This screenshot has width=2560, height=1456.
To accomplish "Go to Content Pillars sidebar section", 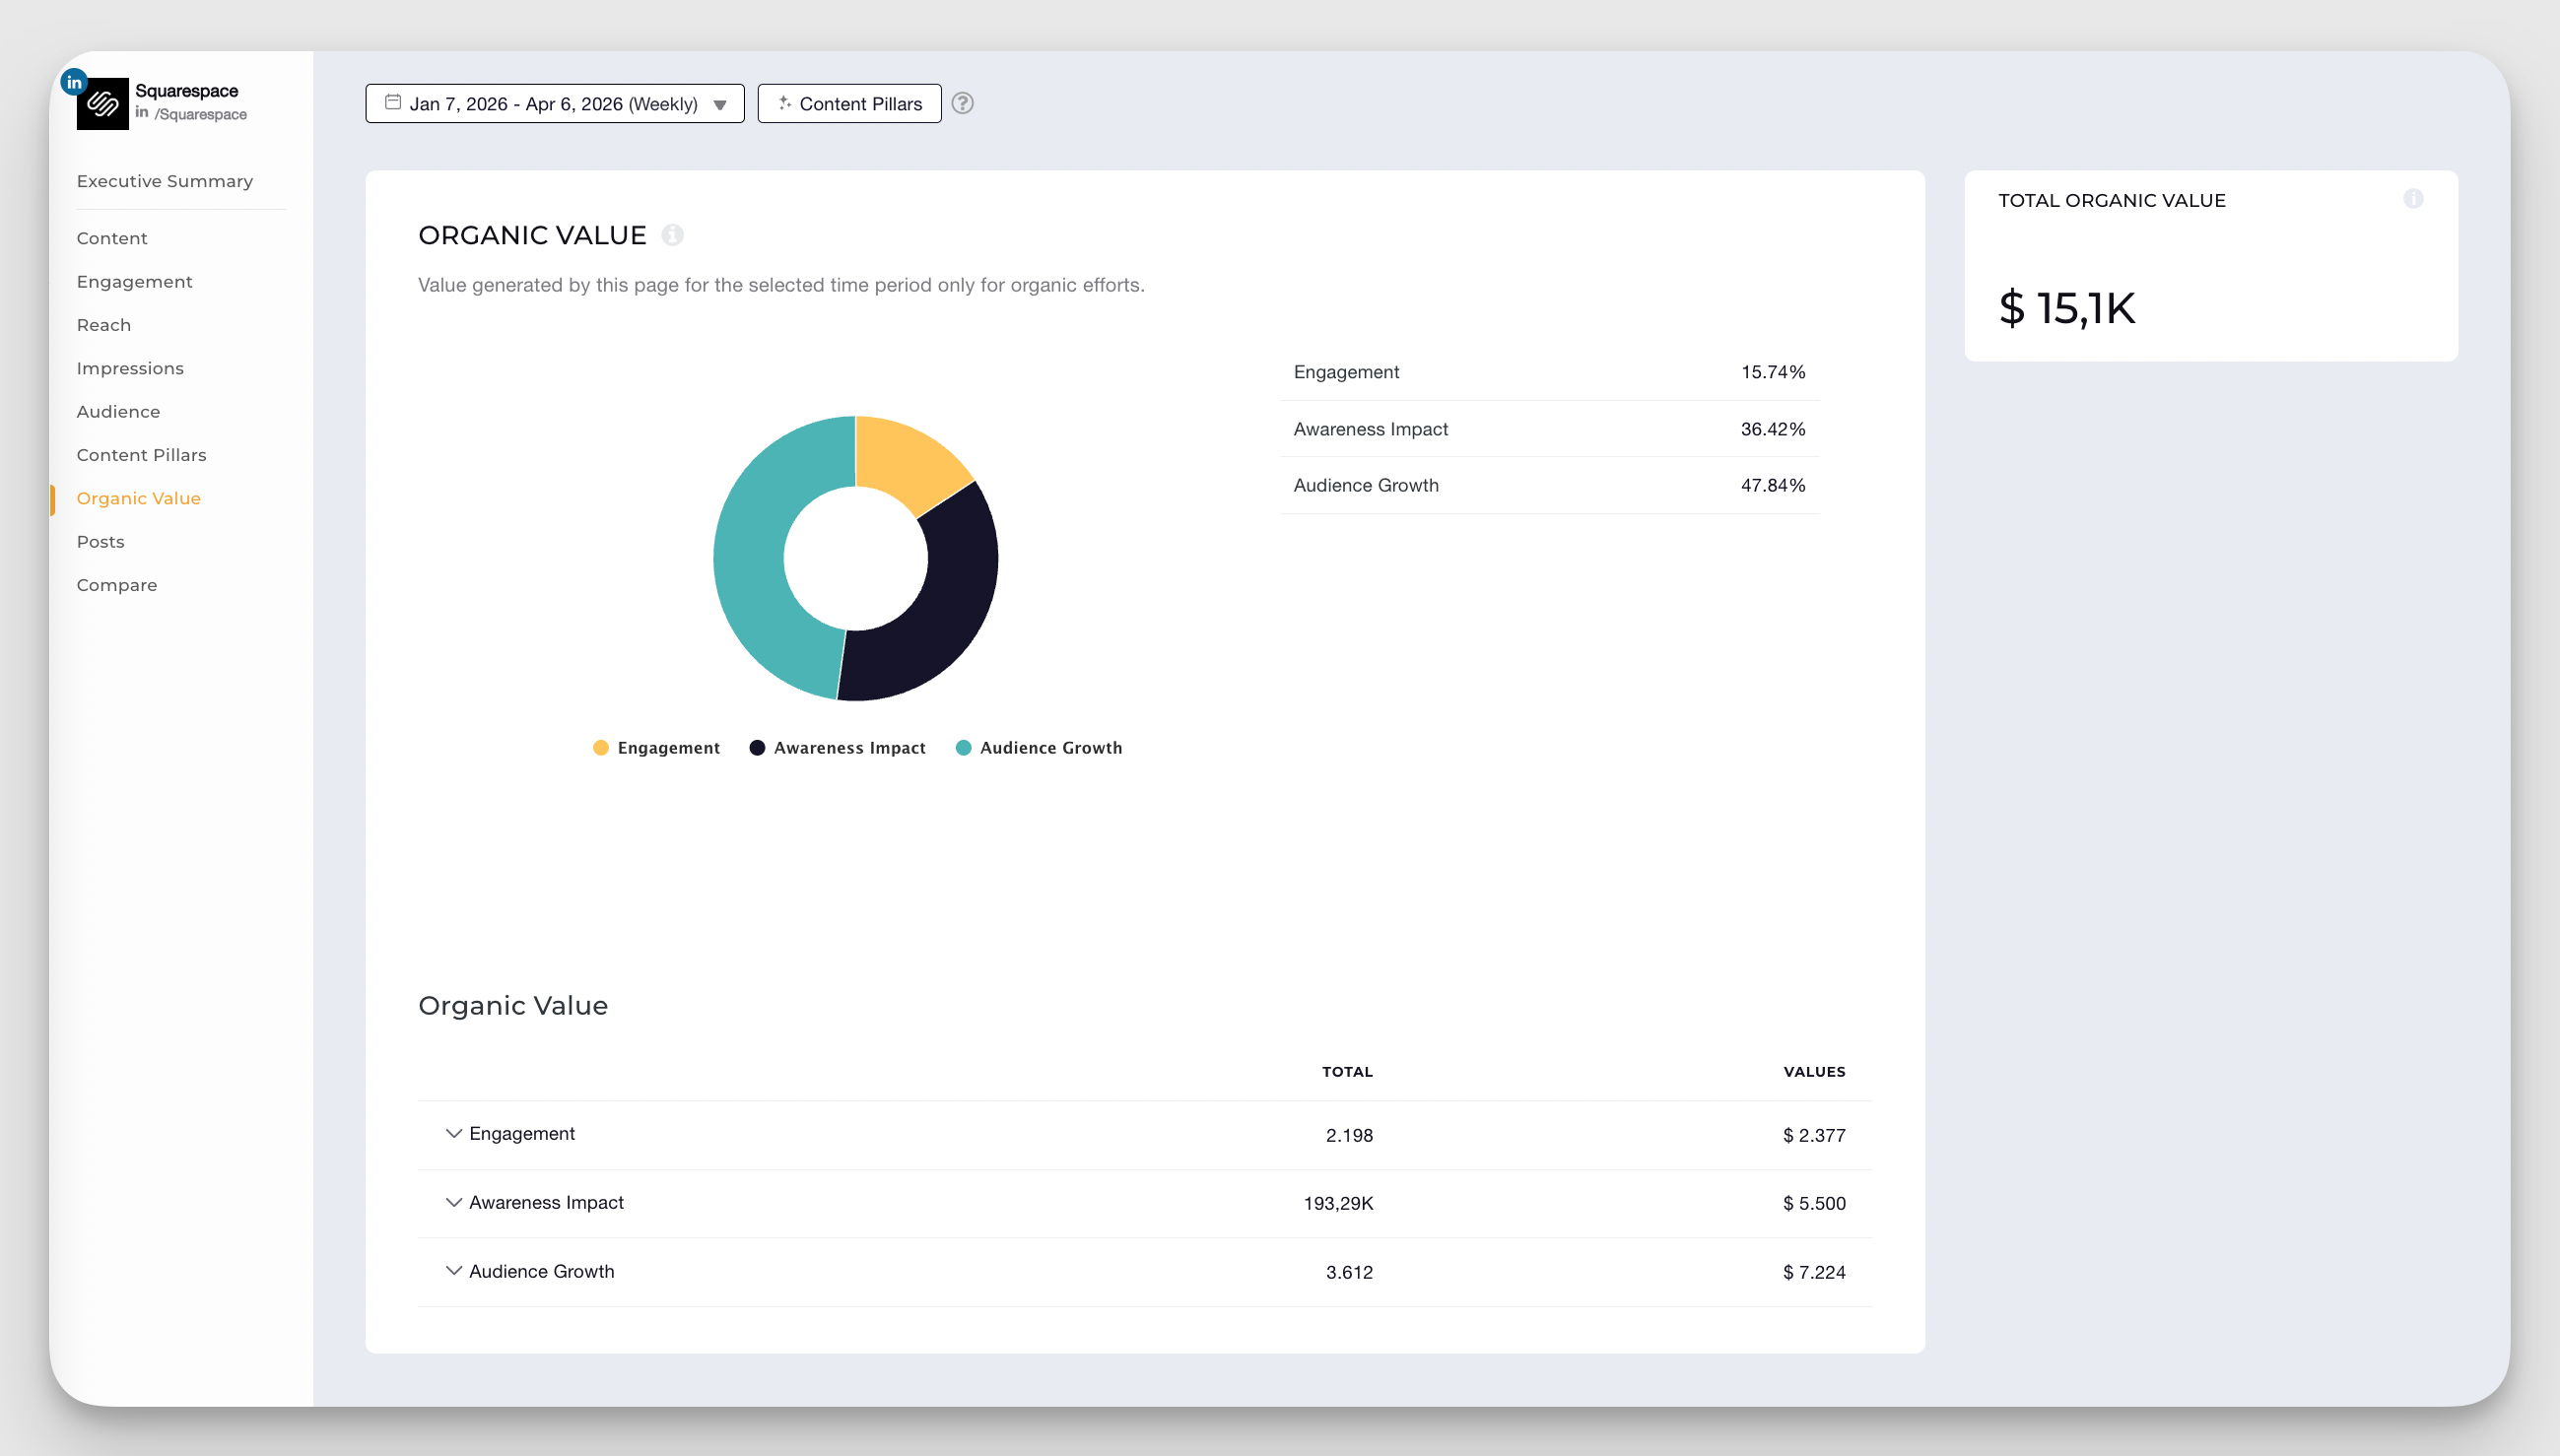I will (x=141, y=455).
